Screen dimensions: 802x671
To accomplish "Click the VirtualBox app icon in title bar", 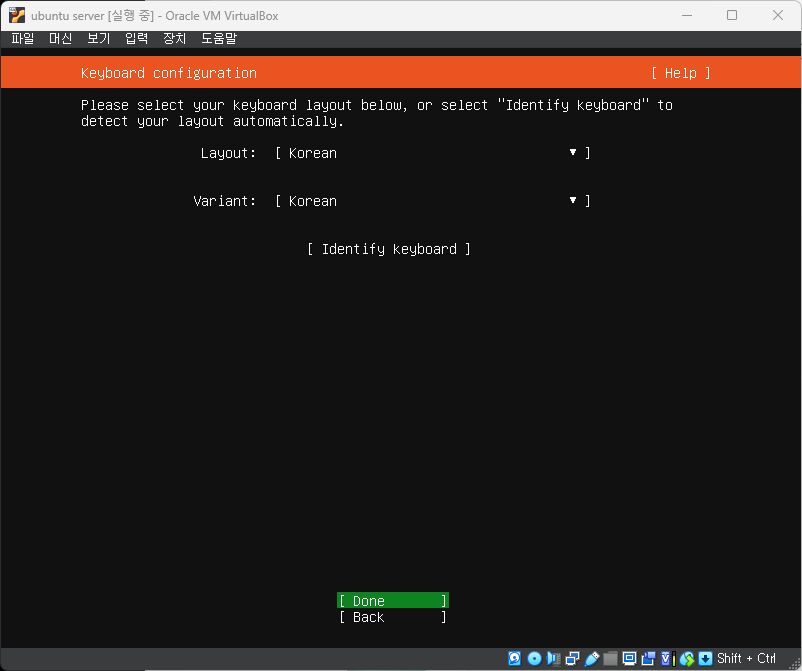I will coord(17,15).
